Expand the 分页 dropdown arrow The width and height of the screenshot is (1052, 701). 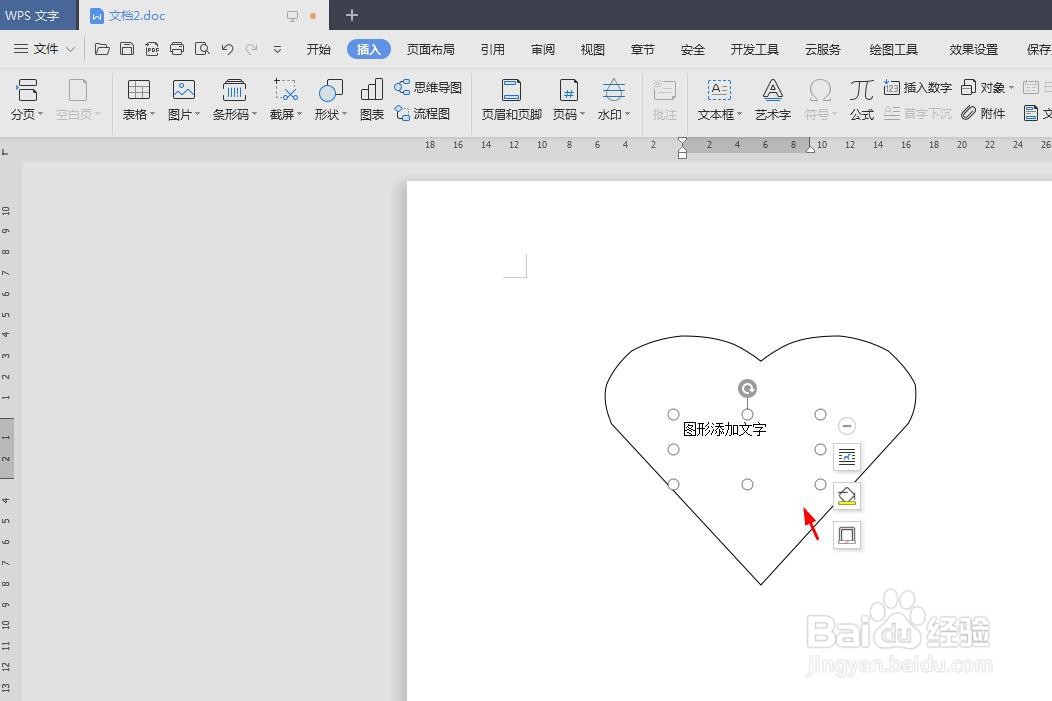(x=40, y=114)
